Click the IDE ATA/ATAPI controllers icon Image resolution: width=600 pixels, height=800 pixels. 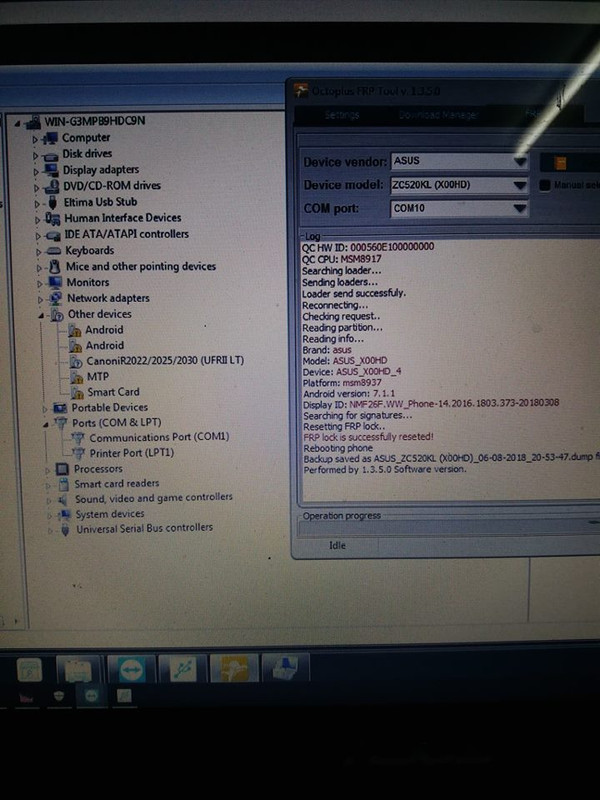click(x=53, y=236)
